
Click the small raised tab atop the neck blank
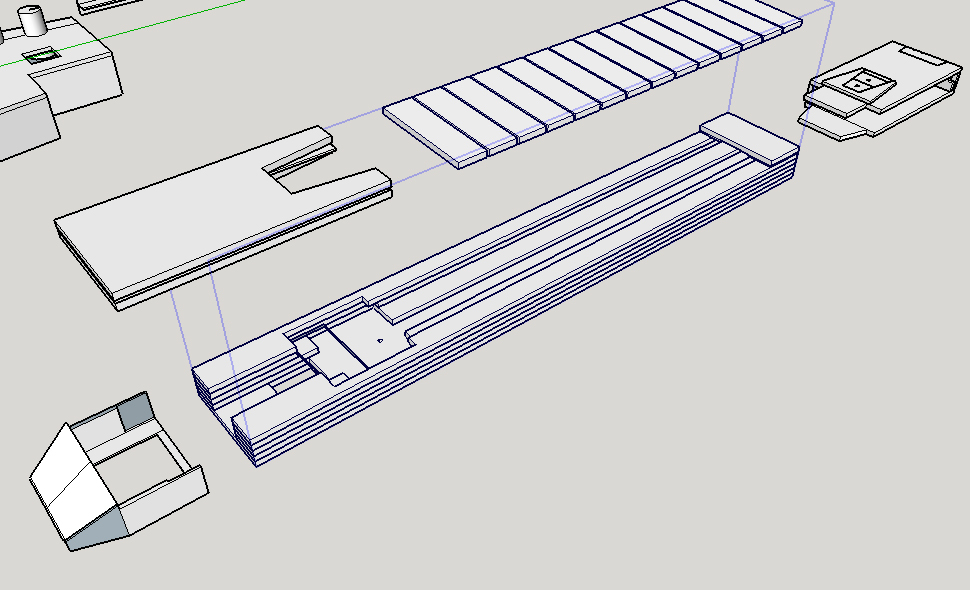pos(740,135)
